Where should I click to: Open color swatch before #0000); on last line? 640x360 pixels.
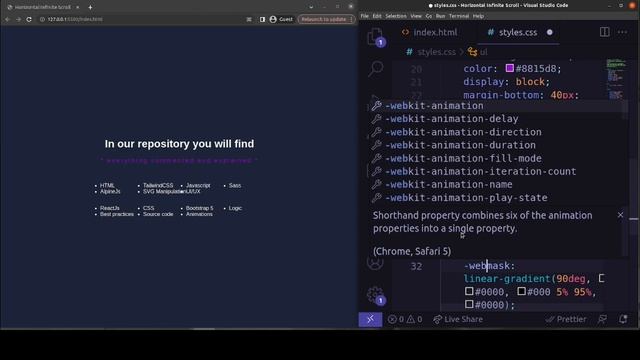click(469, 304)
